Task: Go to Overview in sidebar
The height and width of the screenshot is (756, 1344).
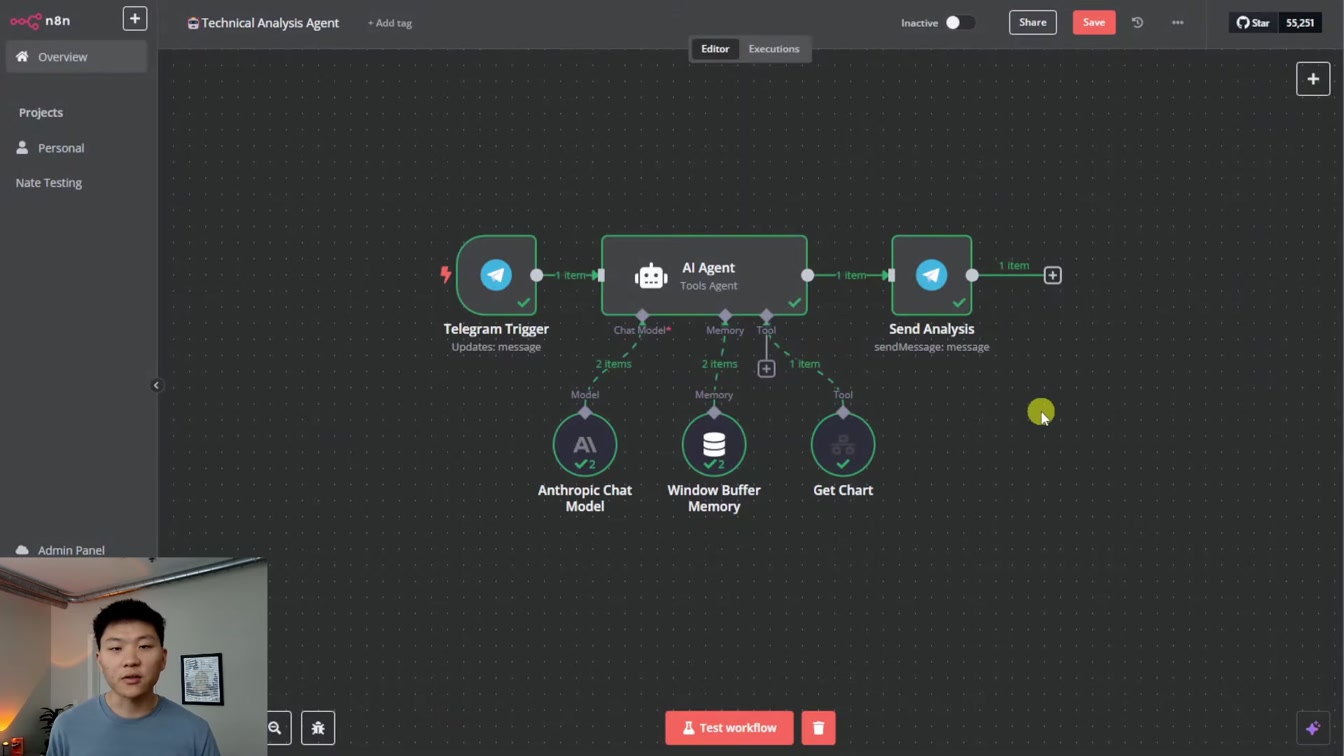Action: click(77, 57)
